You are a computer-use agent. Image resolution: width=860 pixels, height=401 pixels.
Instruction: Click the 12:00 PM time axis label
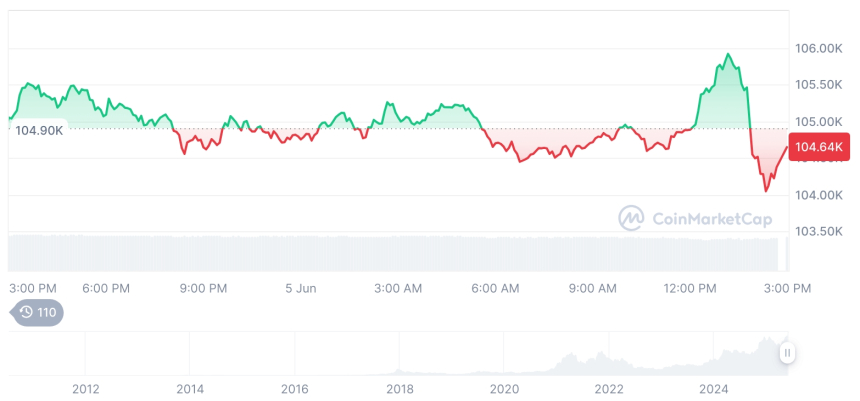(x=690, y=288)
